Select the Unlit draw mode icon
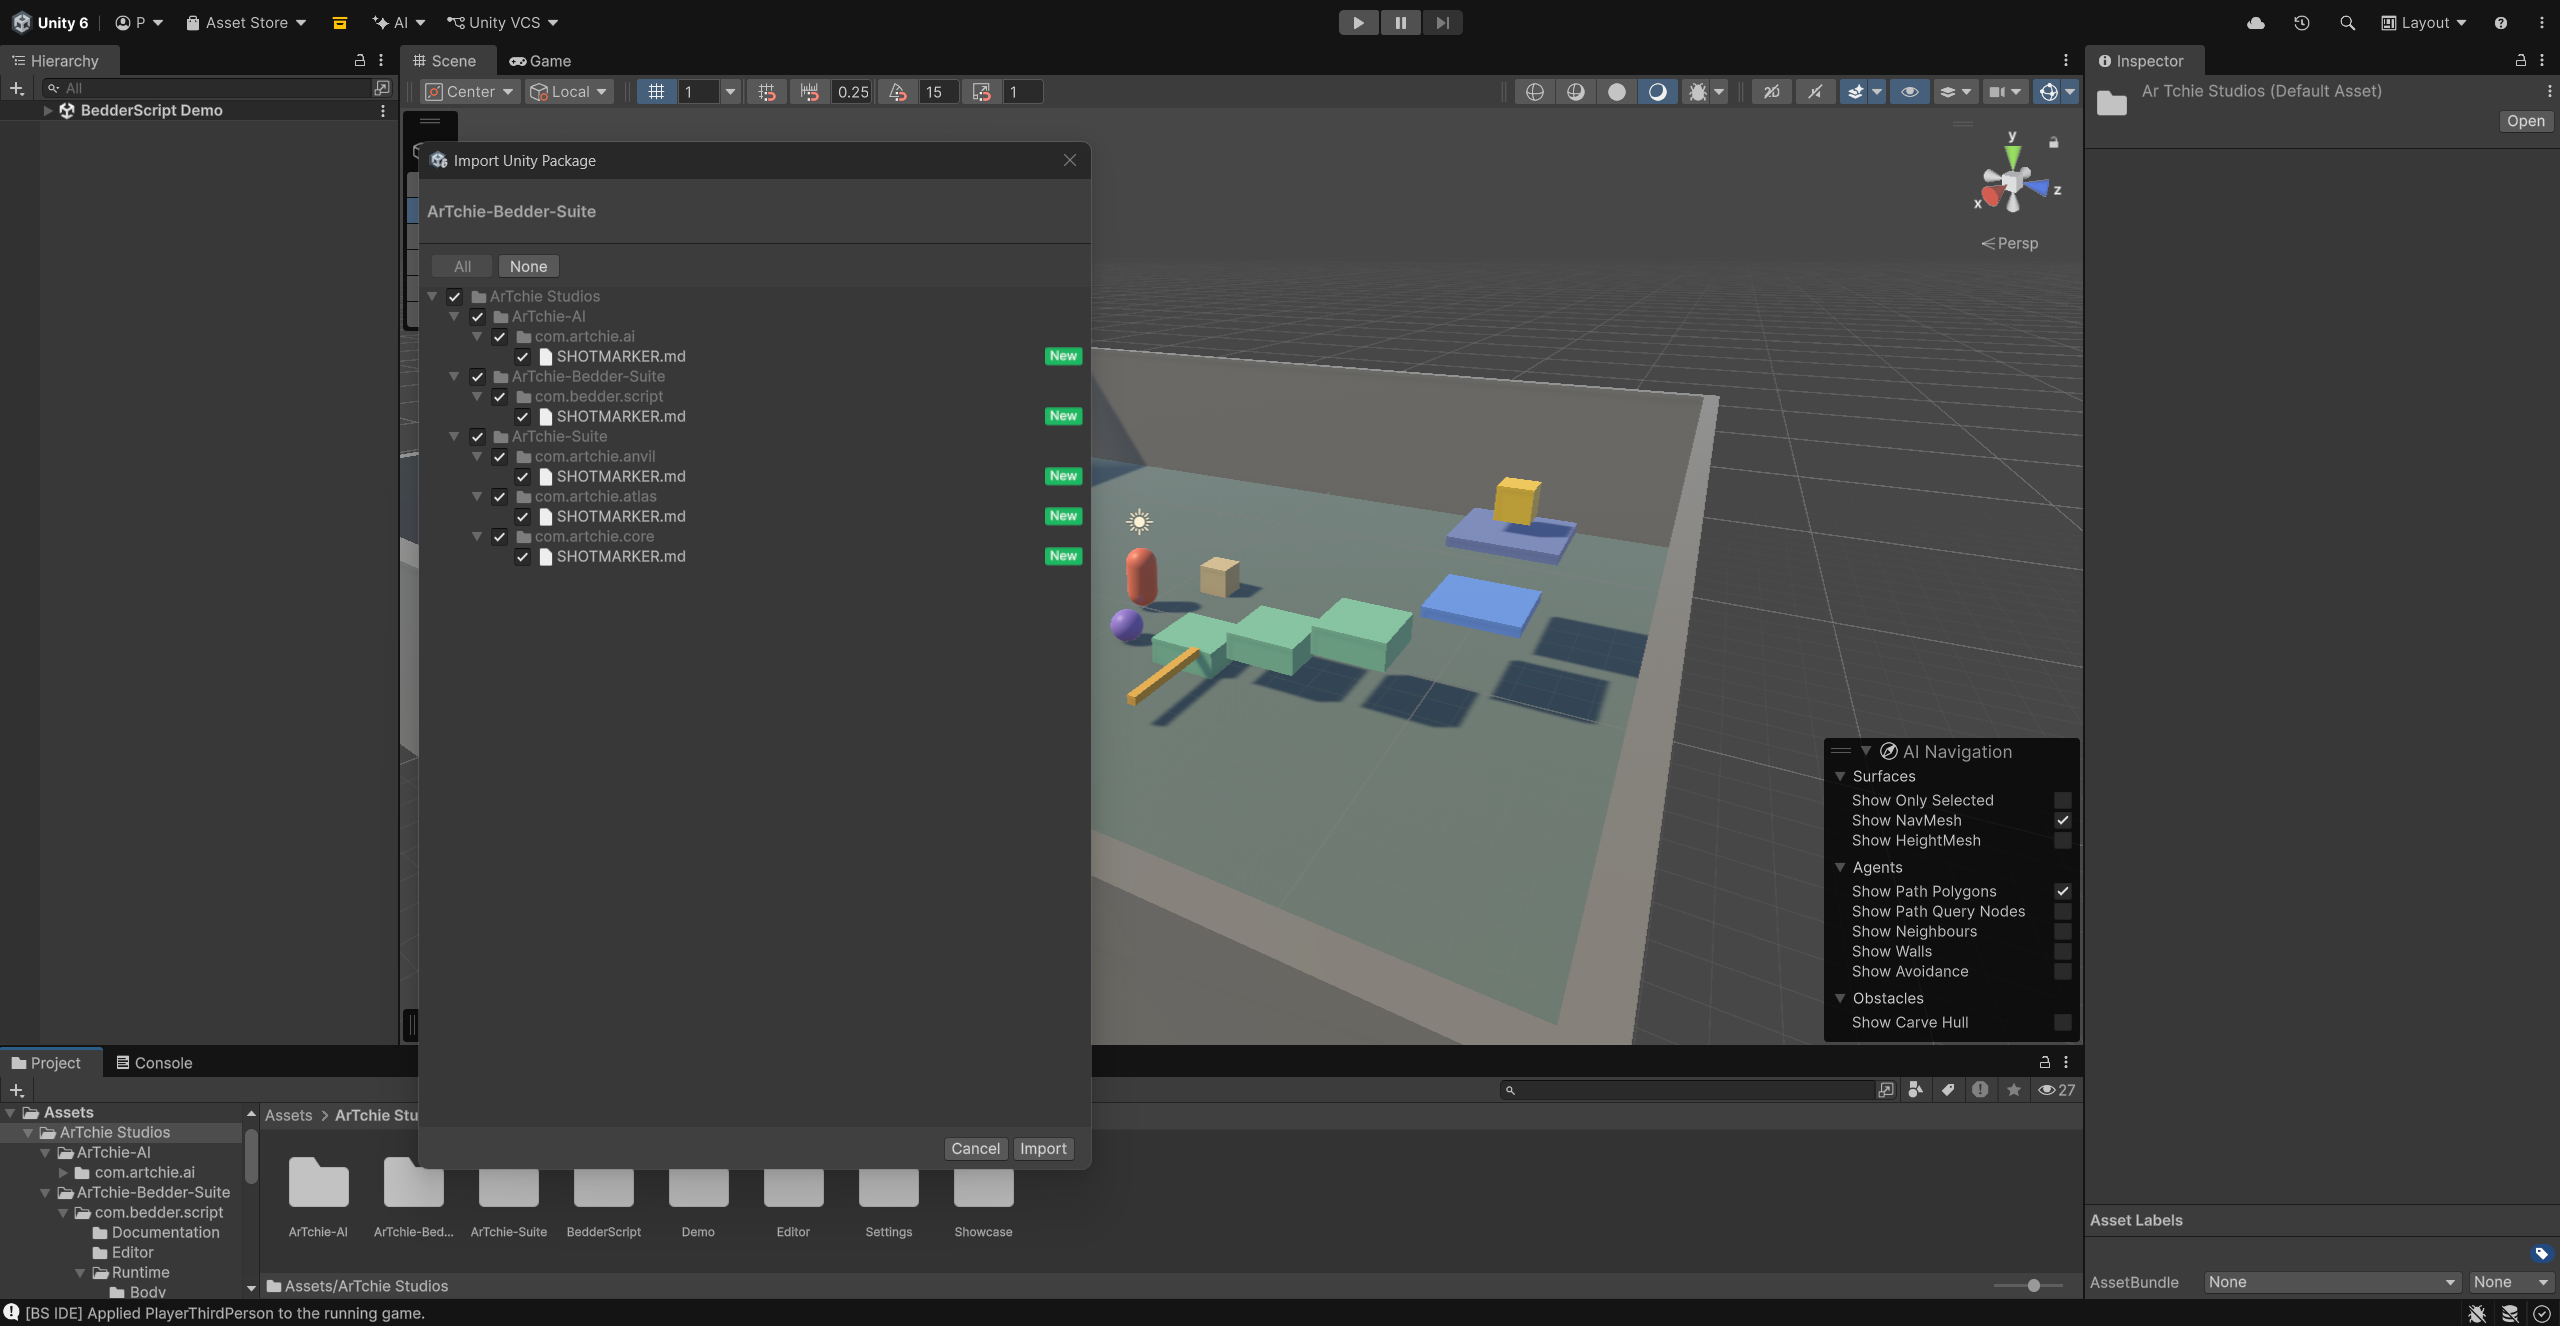 (x=1617, y=92)
